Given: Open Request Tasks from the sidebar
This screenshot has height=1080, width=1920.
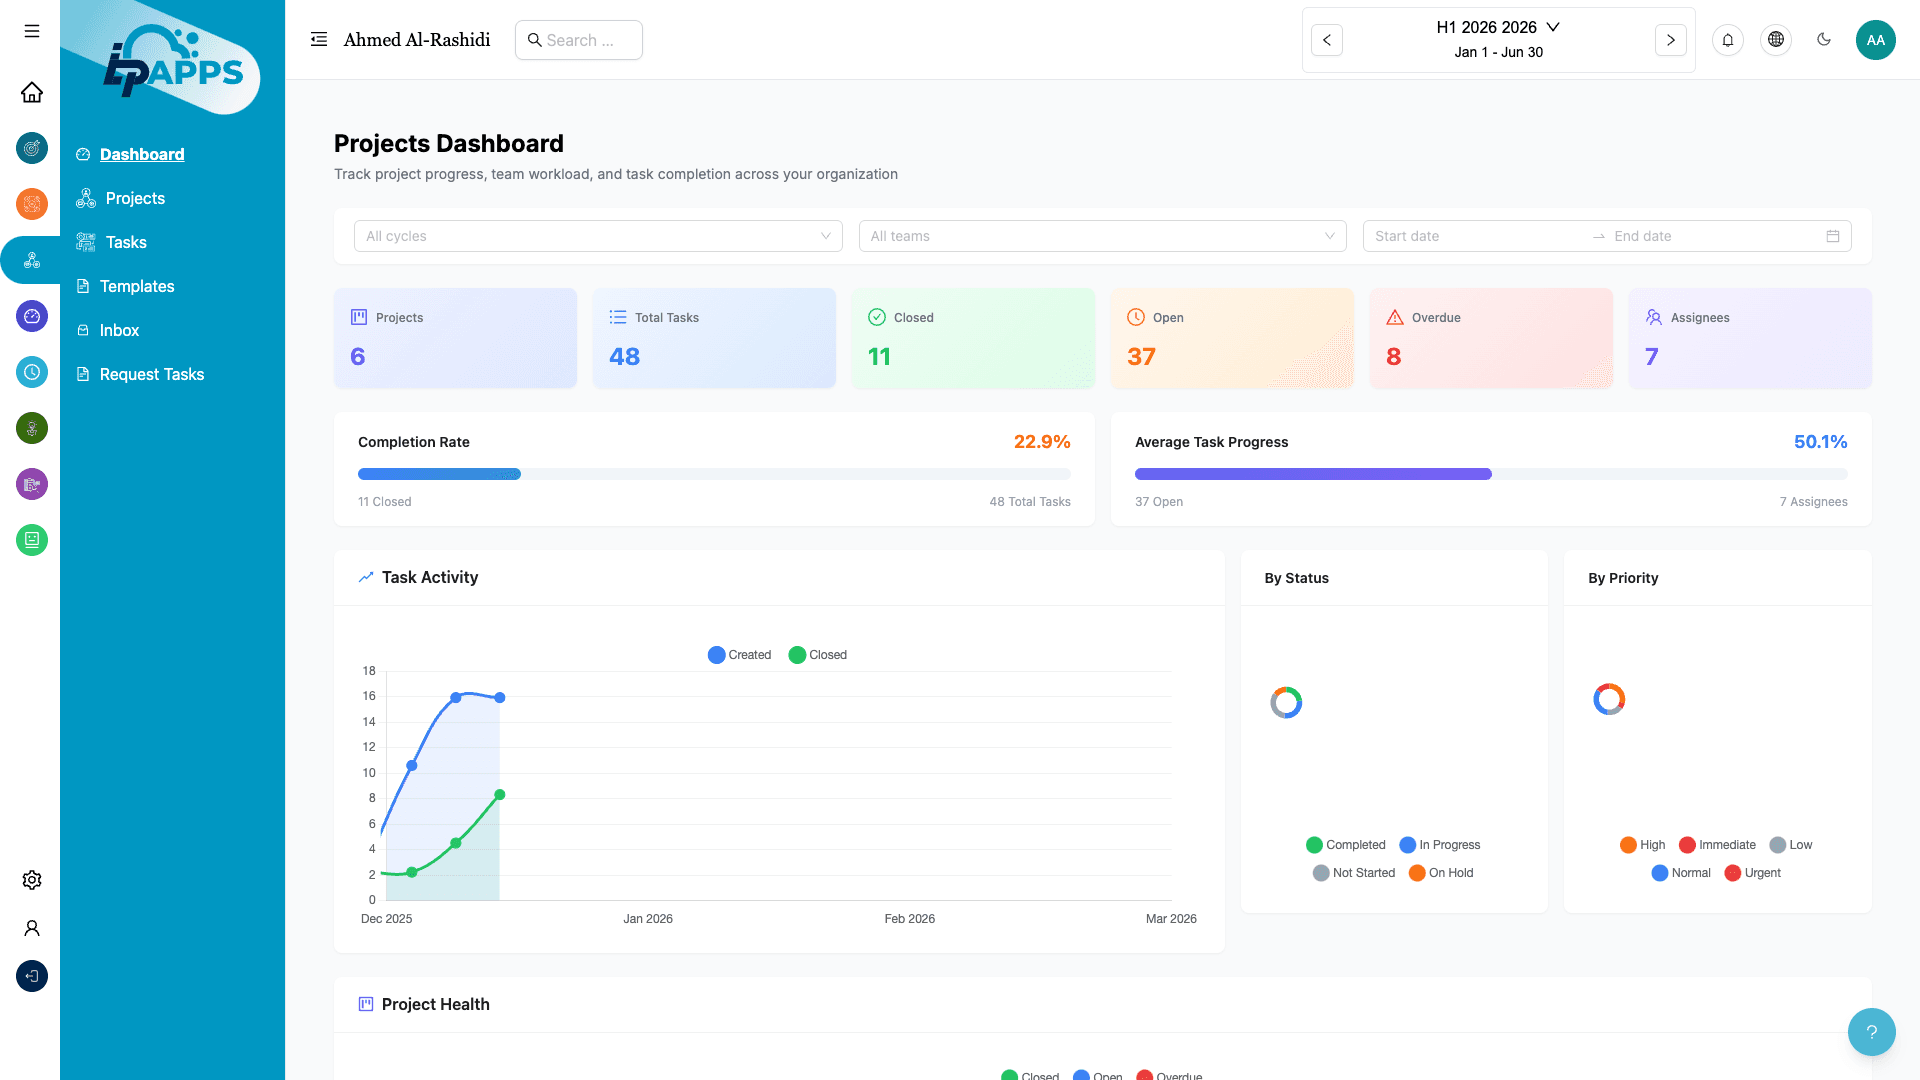Looking at the screenshot, I should click(152, 374).
